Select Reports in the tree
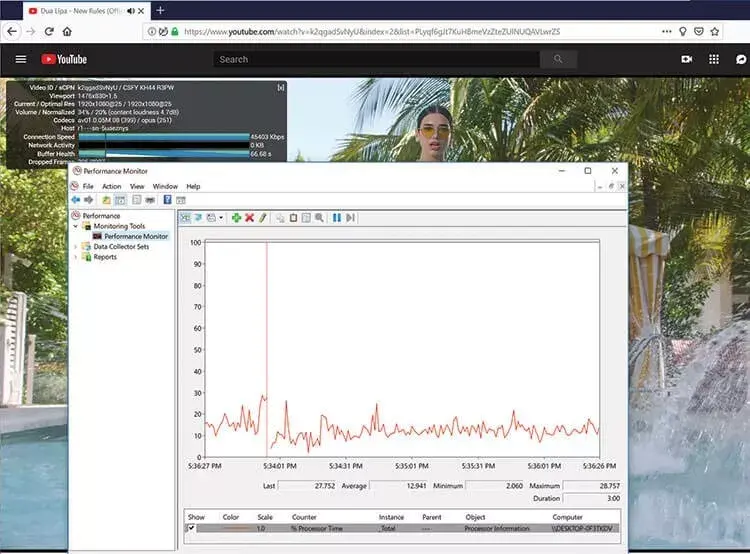This screenshot has height=554, width=750. [105, 257]
